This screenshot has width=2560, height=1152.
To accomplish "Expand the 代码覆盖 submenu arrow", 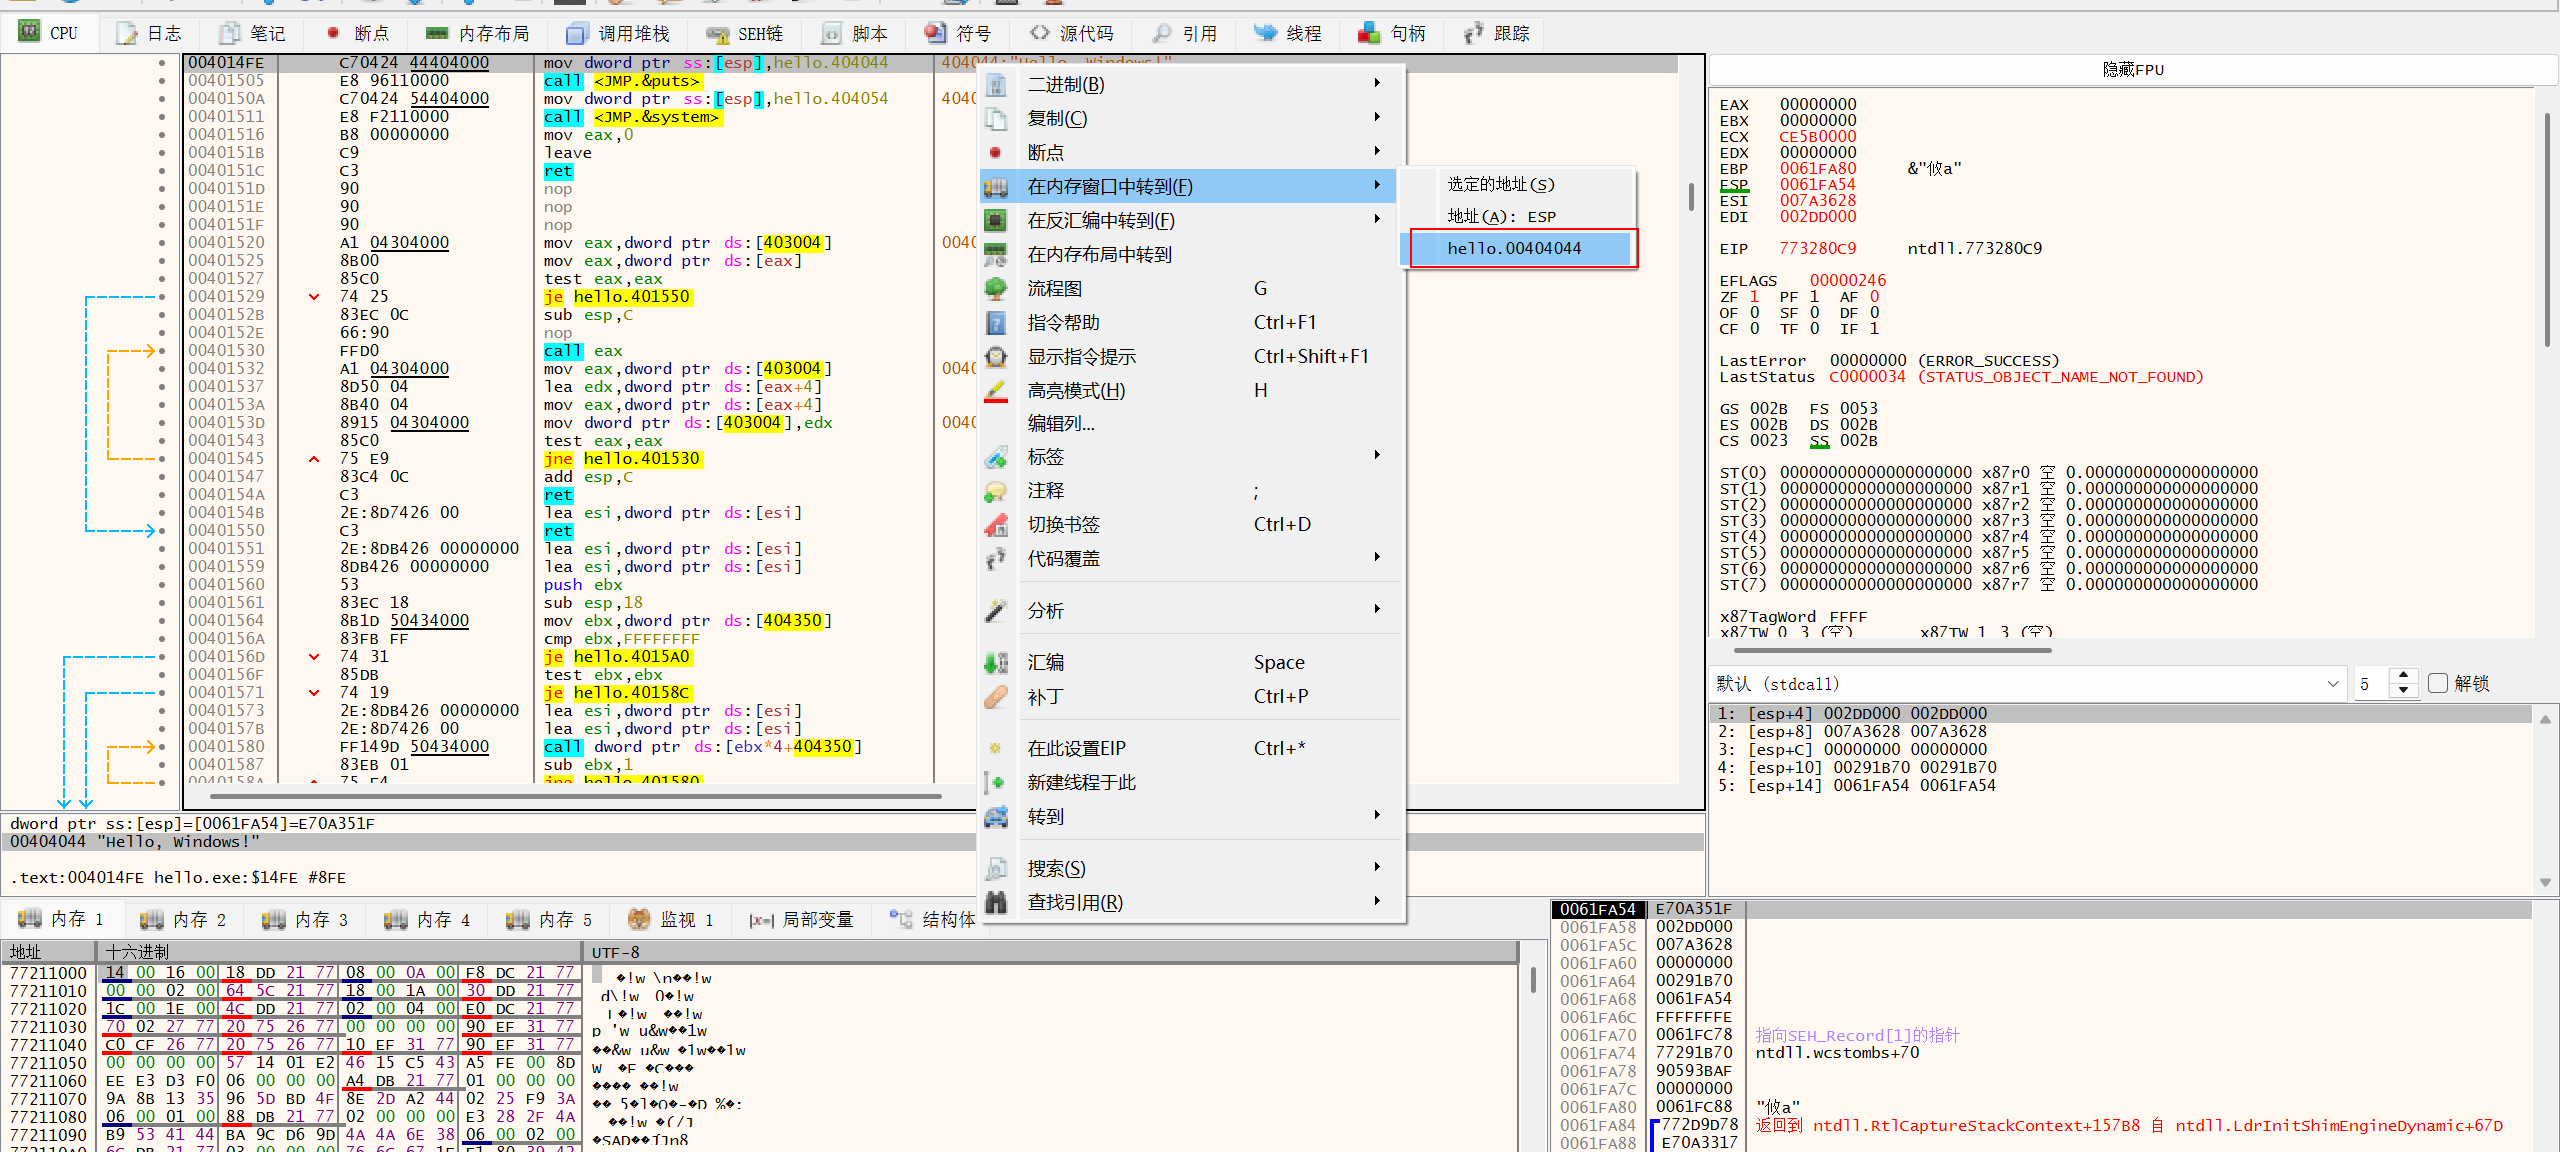I will click(x=1377, y=558).
